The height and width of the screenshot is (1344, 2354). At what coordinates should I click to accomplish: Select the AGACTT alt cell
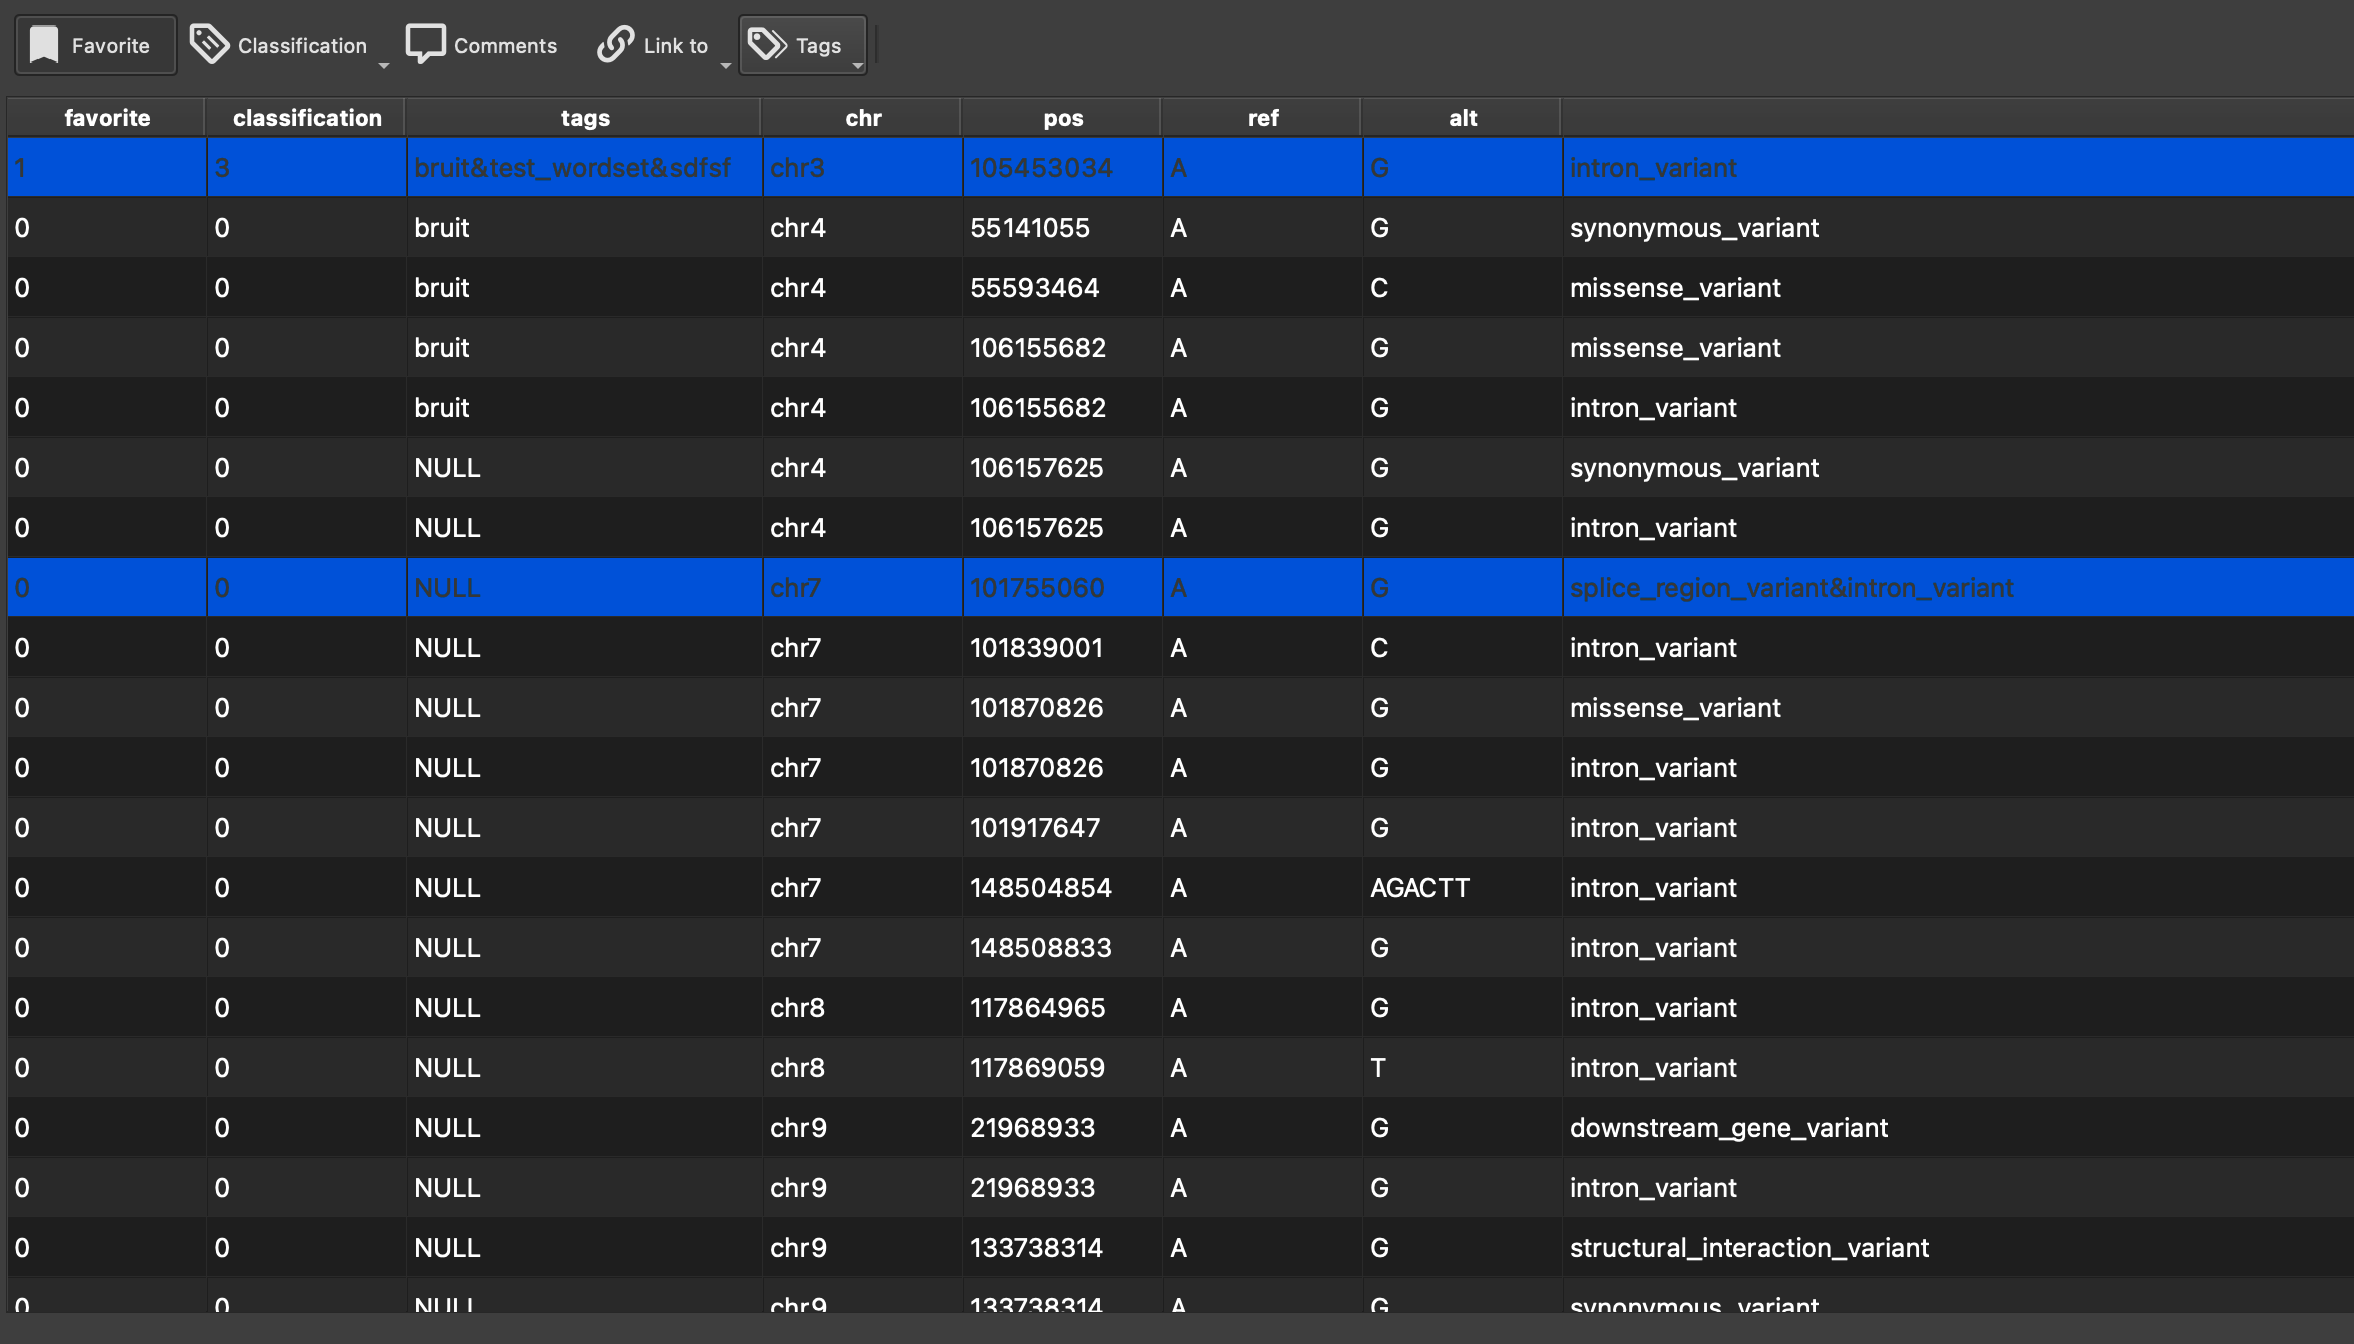pos(1420,888)
